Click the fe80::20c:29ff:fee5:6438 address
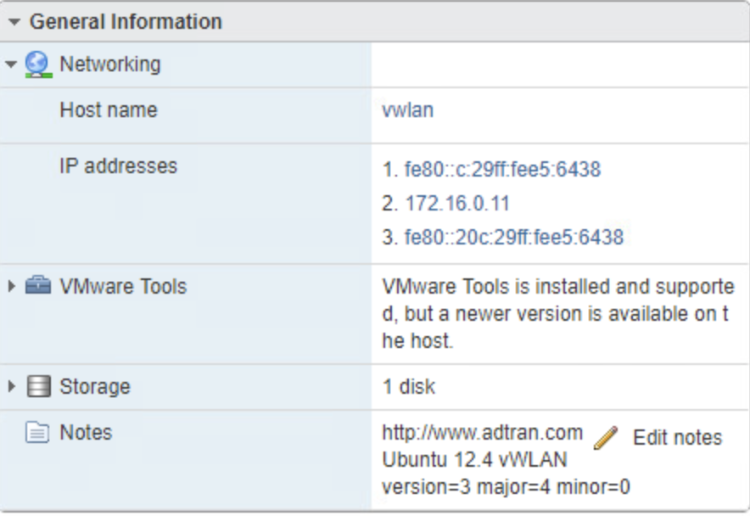Viewport: 750px width, 516px height. 513,238
